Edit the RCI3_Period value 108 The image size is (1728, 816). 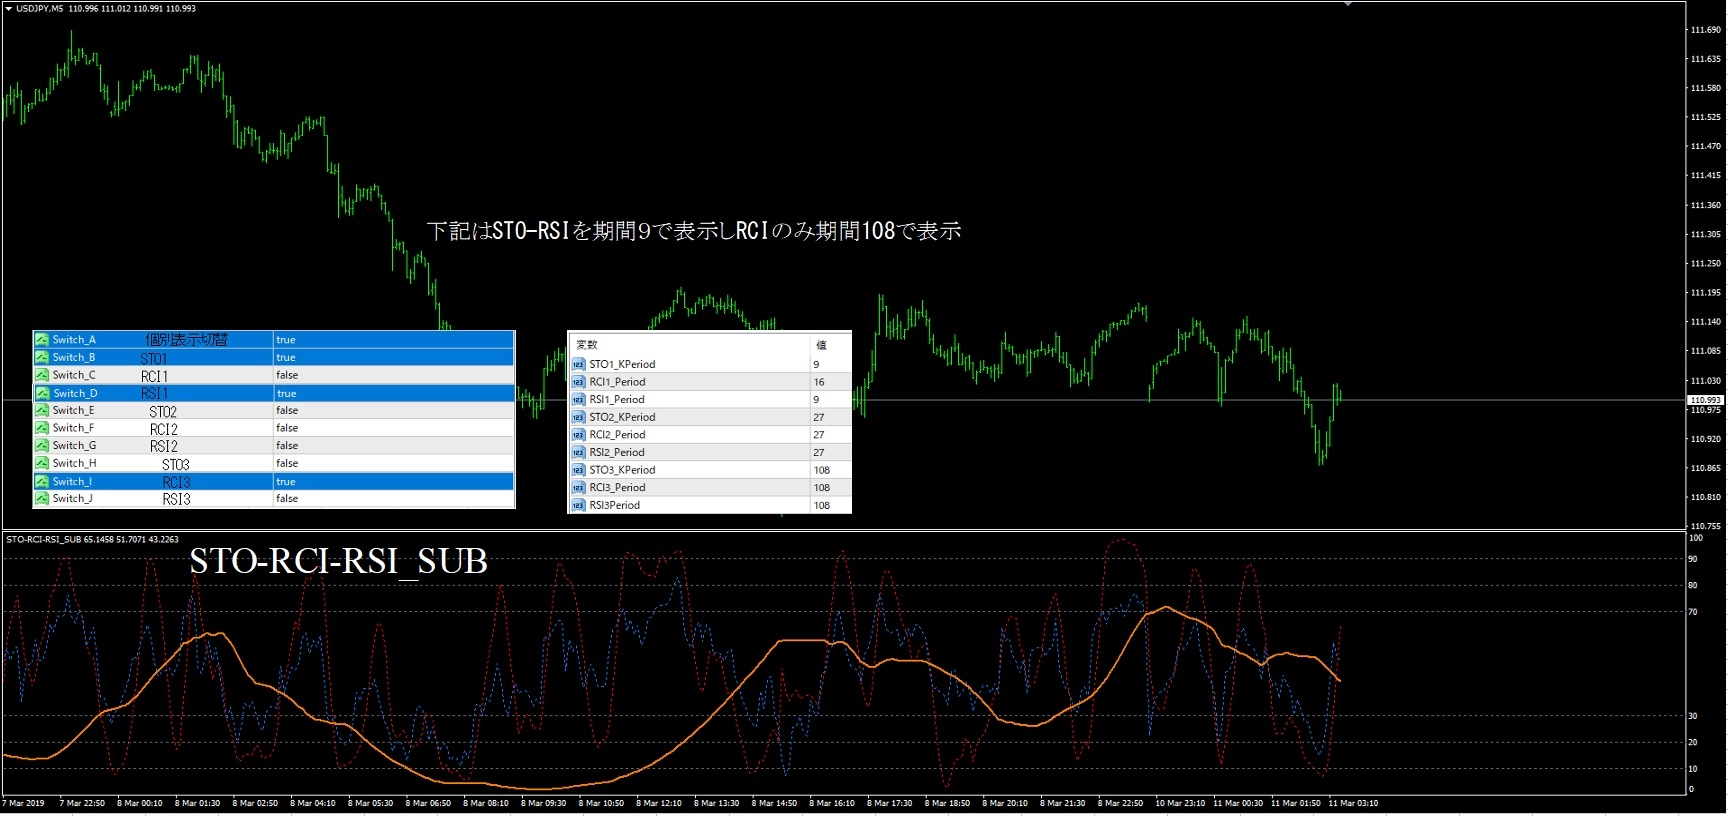coord(822,488)
